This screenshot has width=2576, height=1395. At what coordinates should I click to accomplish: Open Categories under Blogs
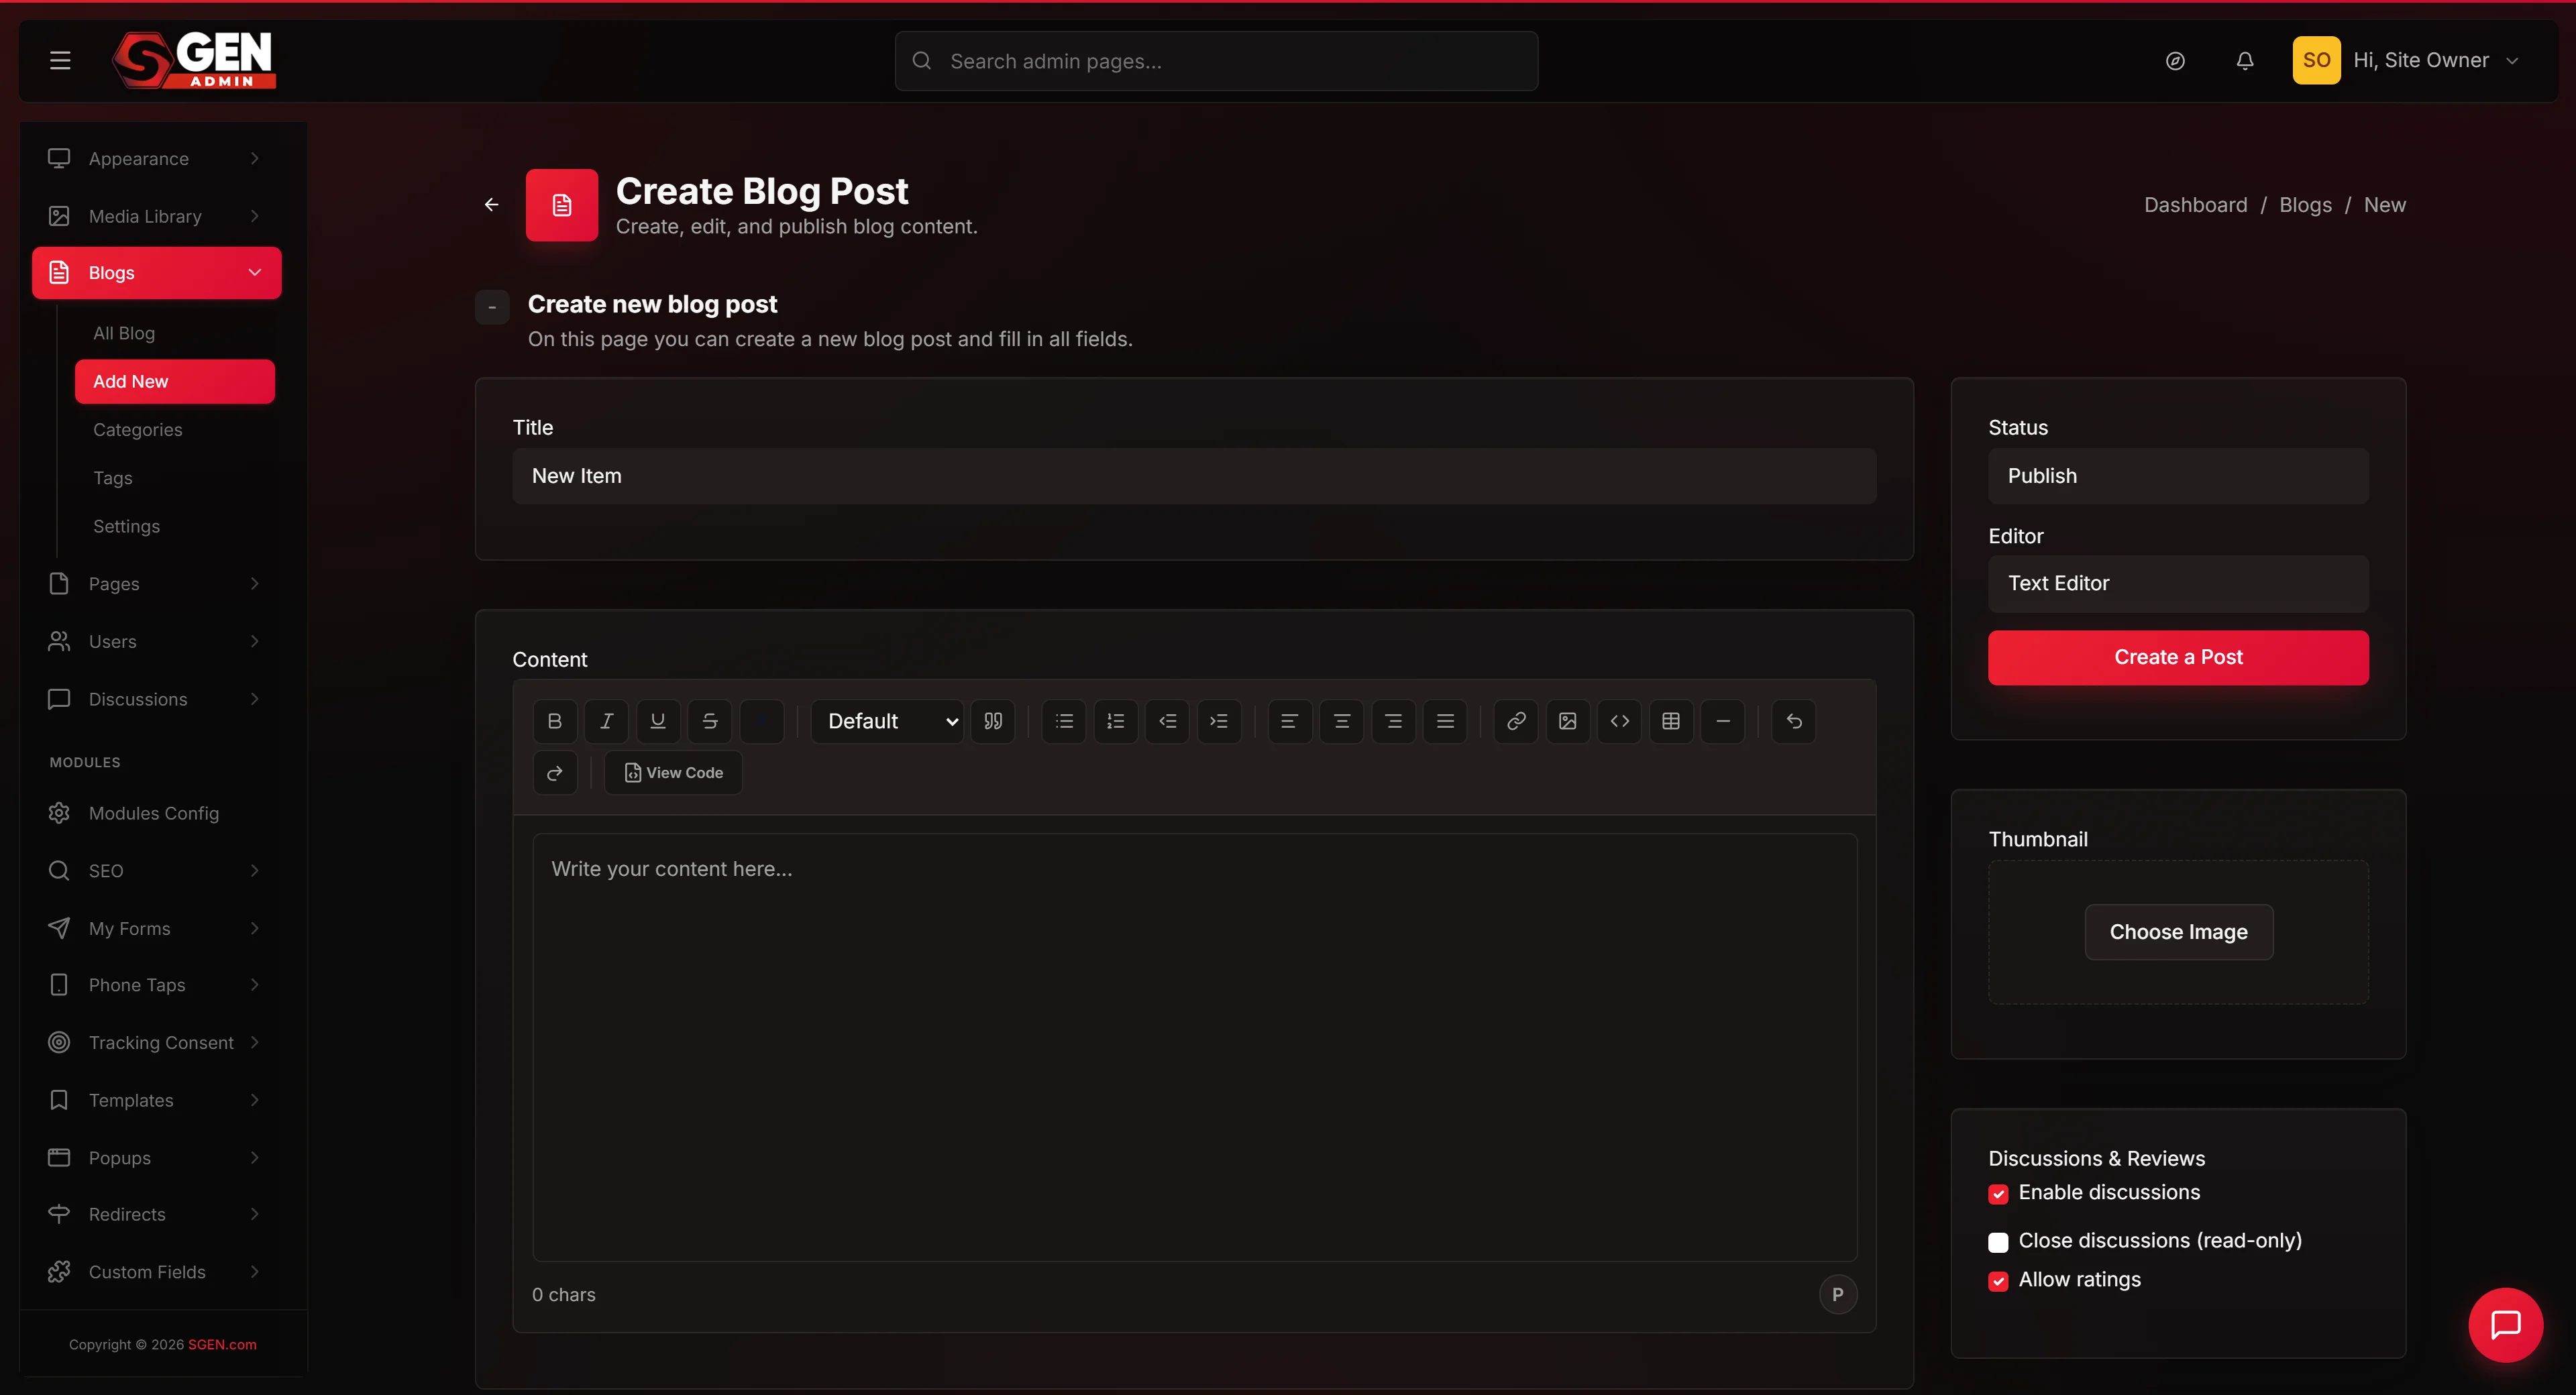coord(138,430)
